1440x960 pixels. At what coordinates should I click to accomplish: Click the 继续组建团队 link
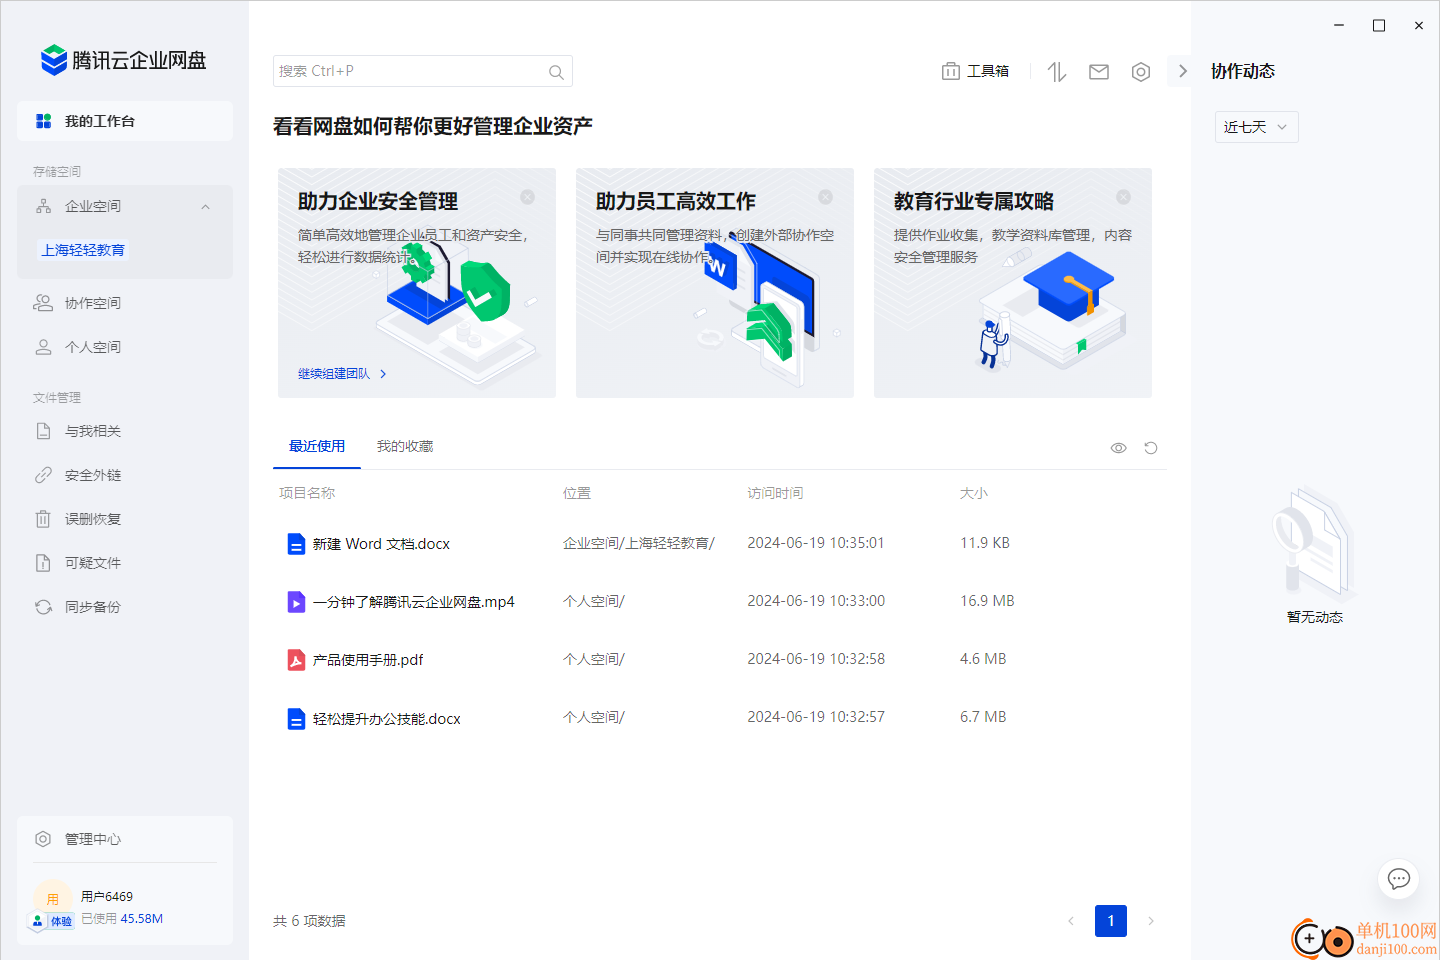[x=342, y=374]
